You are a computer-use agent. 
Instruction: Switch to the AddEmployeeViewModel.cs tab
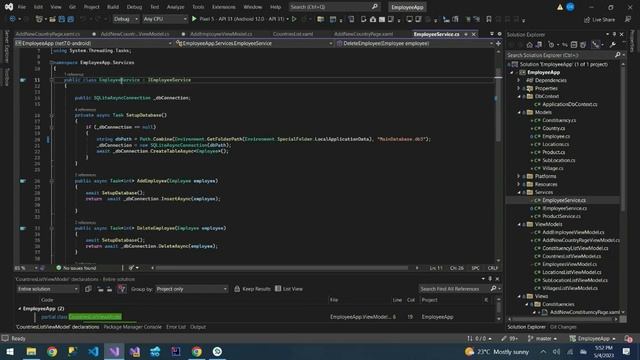(x=221, y=34)
